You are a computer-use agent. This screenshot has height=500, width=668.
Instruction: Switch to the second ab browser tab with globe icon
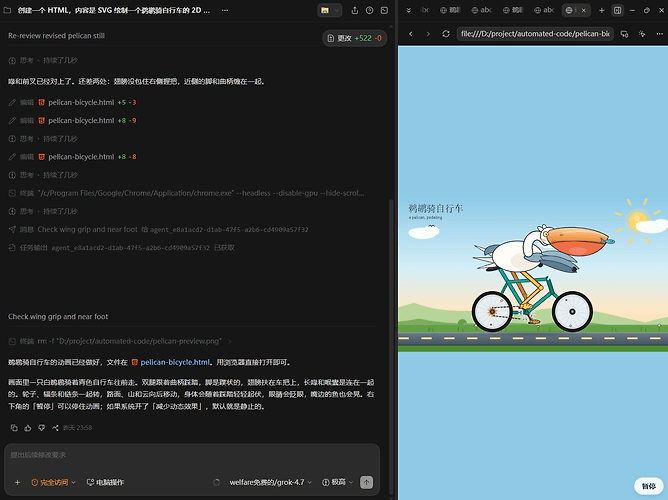click(544, 10)
